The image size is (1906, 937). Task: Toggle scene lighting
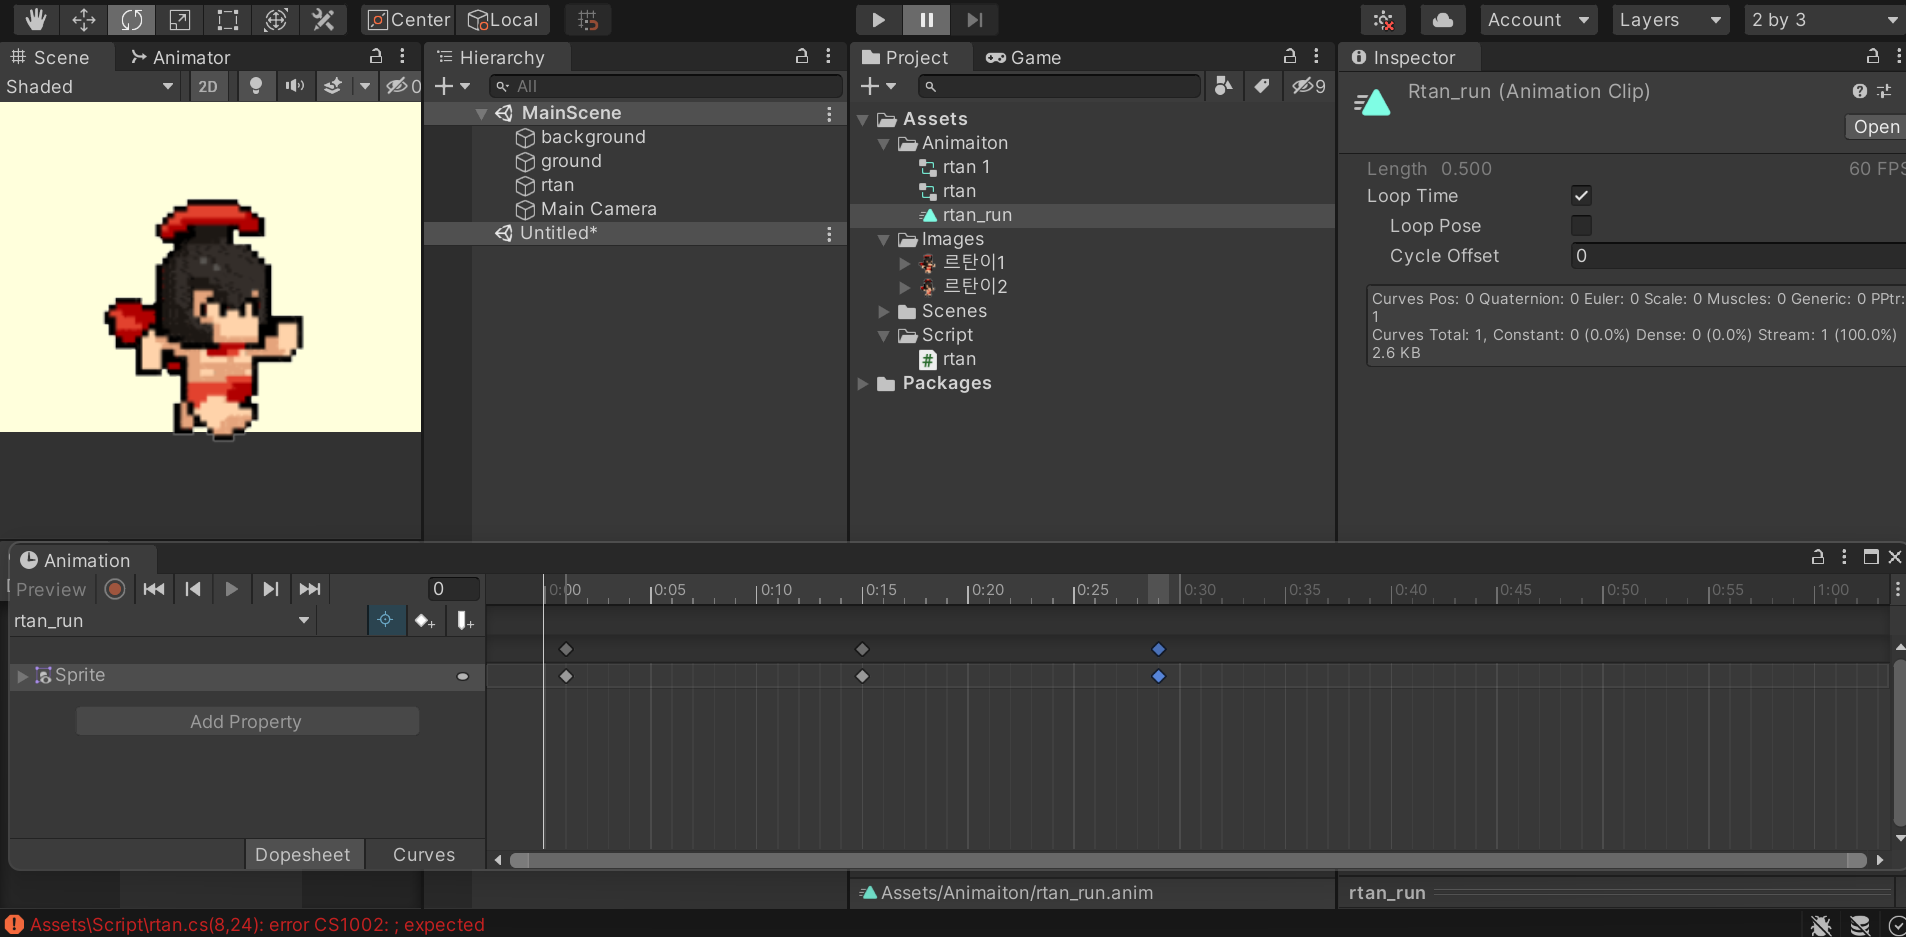[x=256, y=86]
